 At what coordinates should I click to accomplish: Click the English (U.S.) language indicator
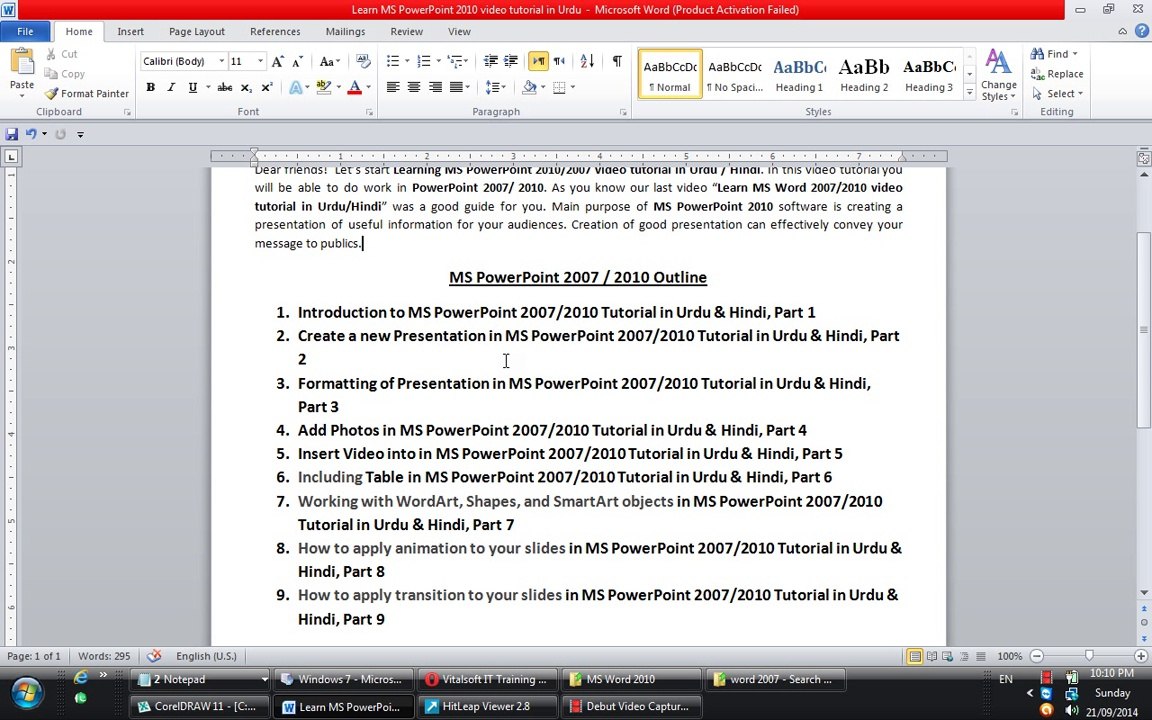(x=206, y=656)
